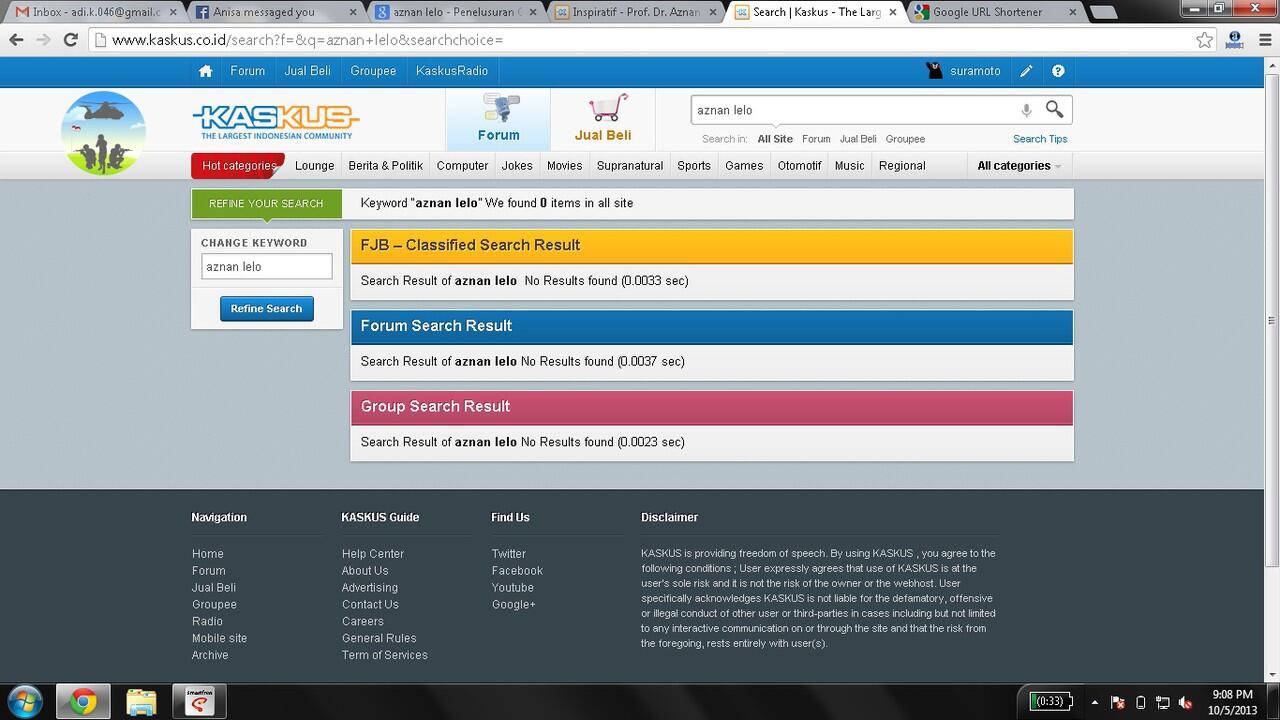1280x720 pixels.
Task: Open the Sports category
Action: (694, 166)
